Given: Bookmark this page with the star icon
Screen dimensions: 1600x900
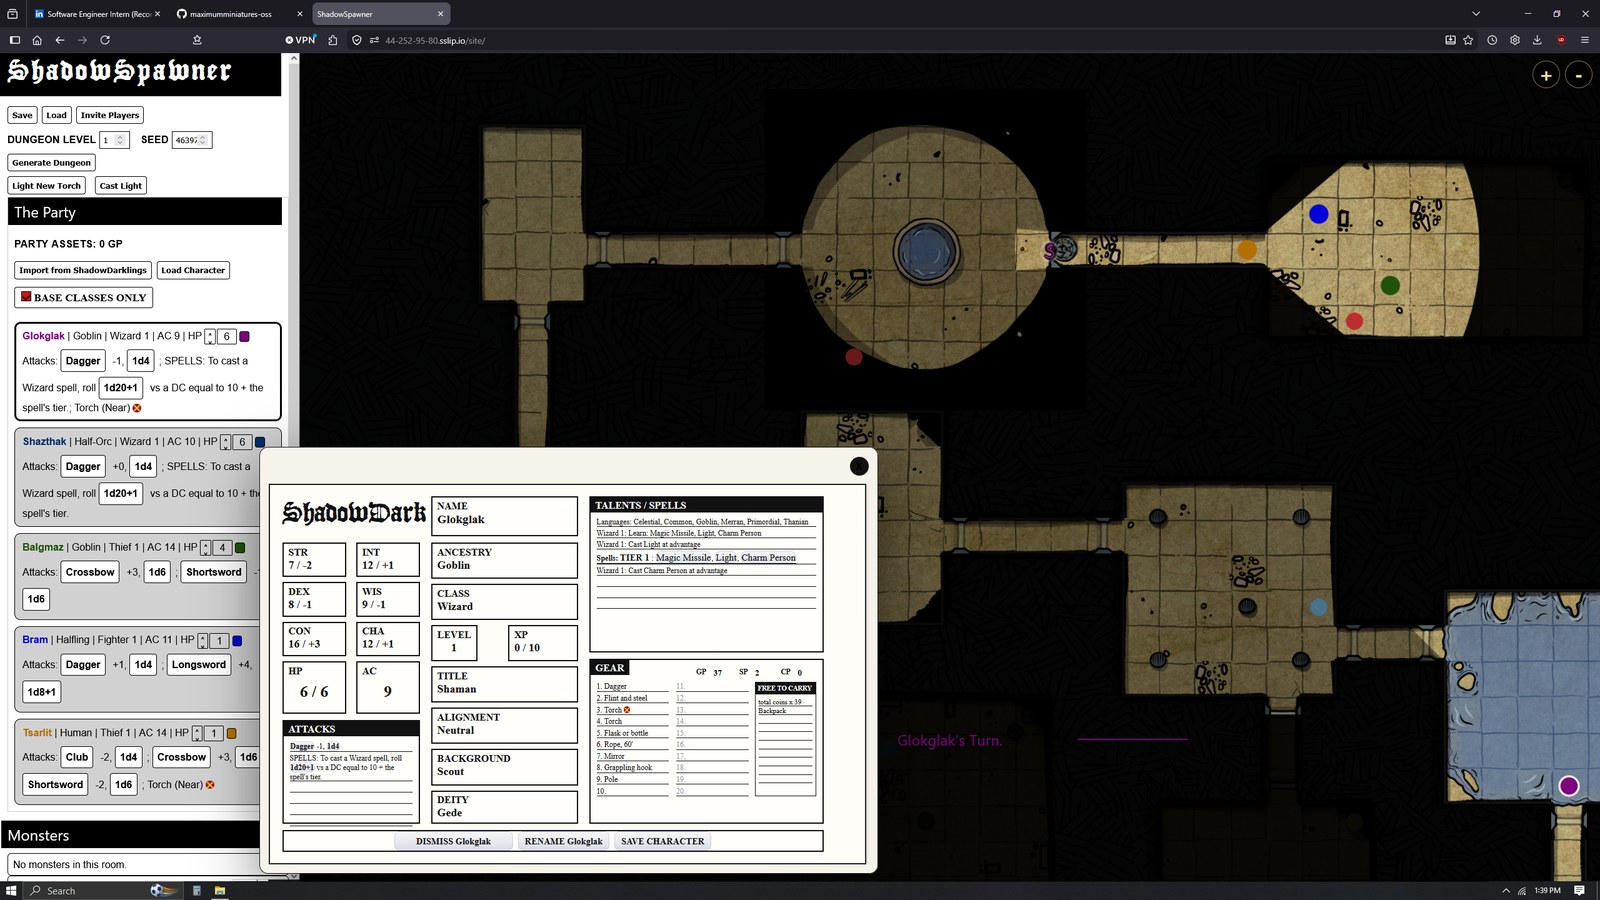Looking at the screenshot, I should (x=1468, y=40).
